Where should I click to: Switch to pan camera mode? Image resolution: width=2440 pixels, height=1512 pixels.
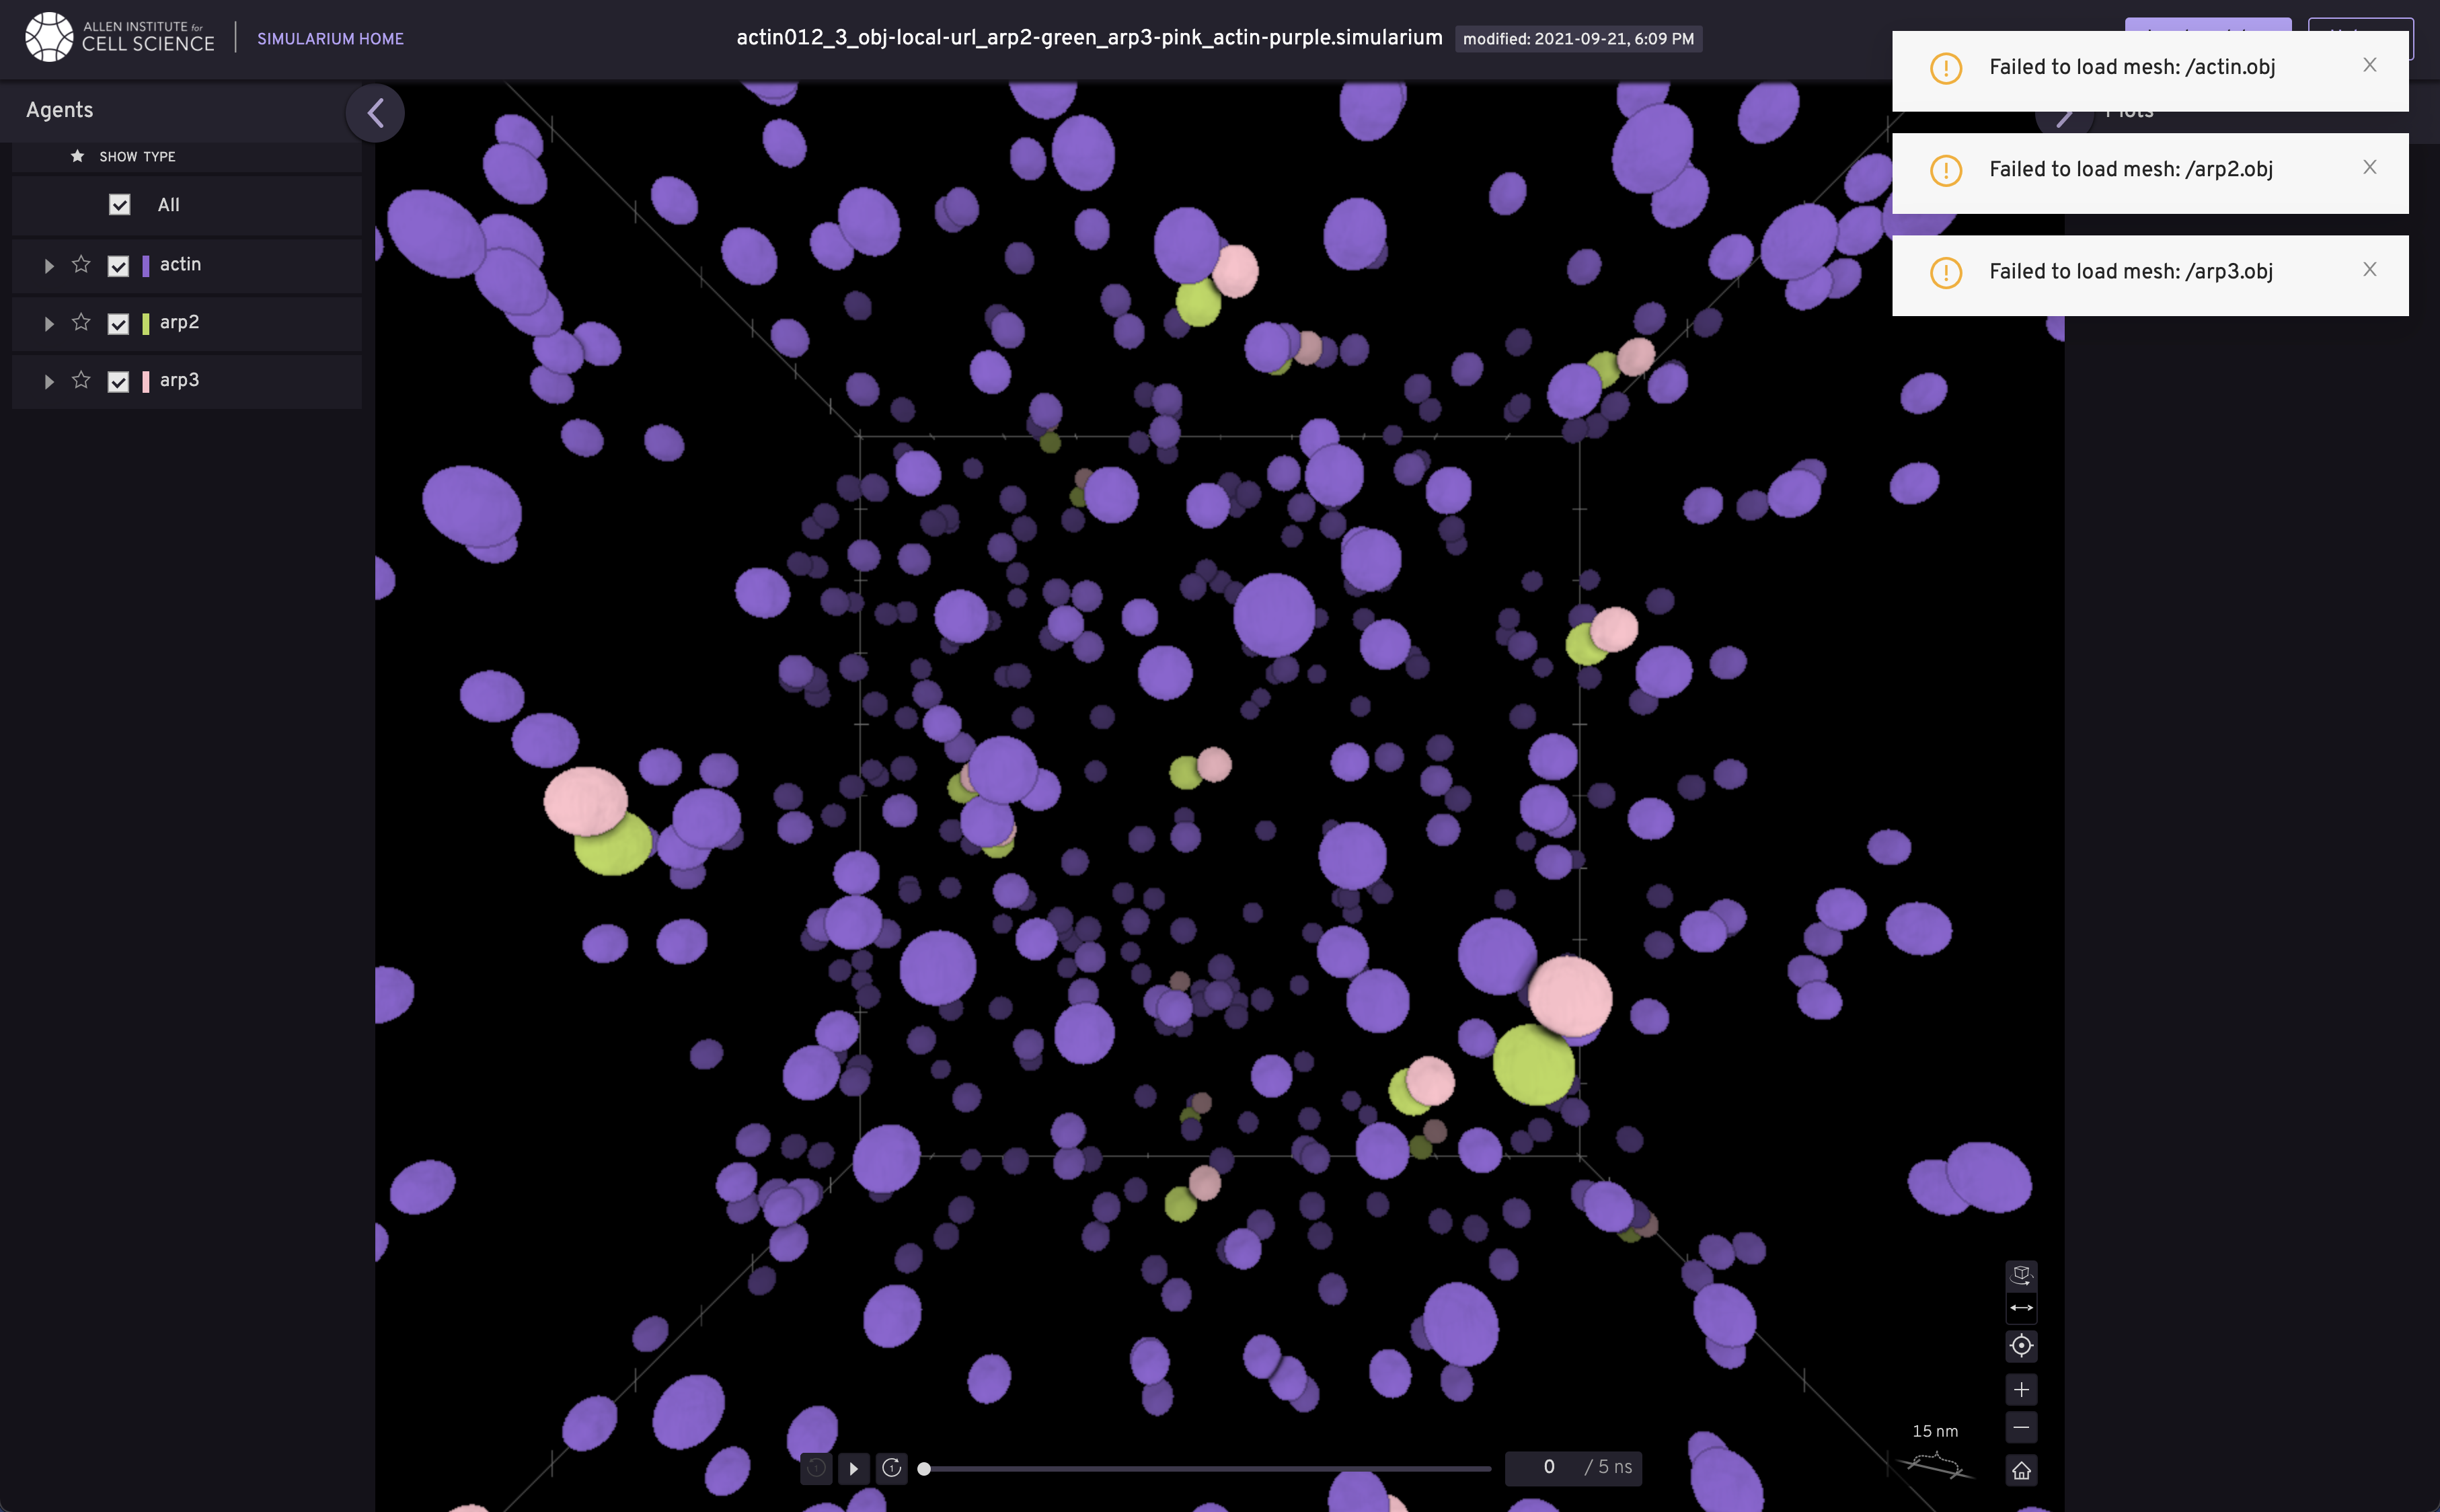coord(2021,1308)
